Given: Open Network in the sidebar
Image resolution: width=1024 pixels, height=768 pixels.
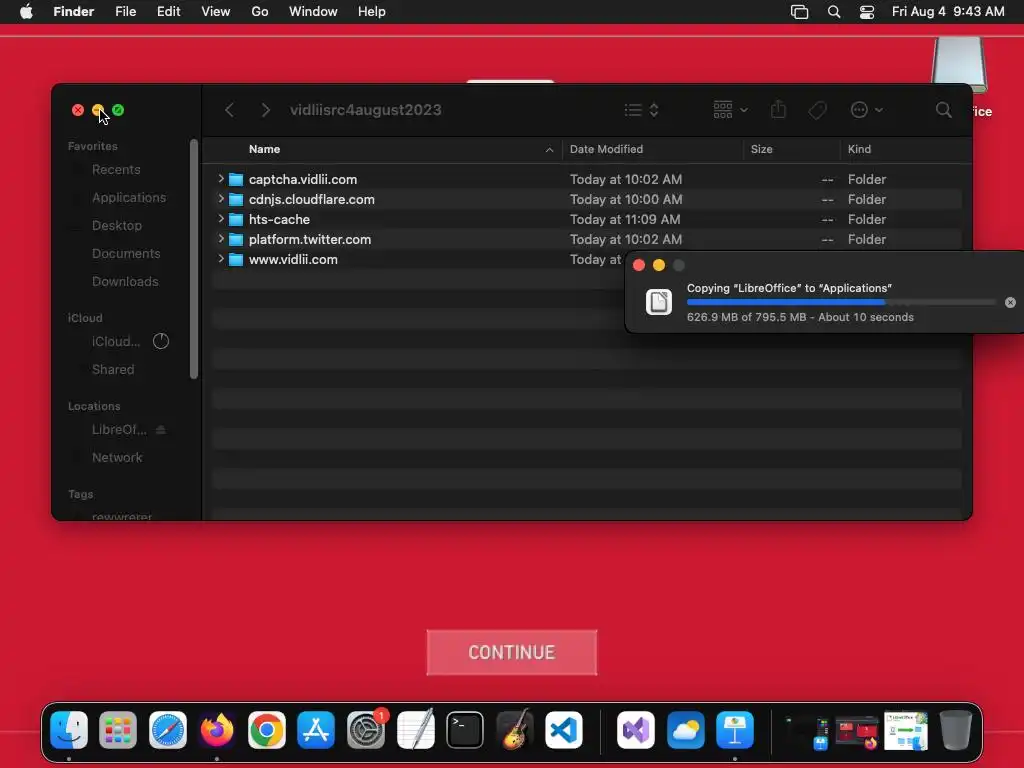Looking at the screenshot, I should (117, 458).
